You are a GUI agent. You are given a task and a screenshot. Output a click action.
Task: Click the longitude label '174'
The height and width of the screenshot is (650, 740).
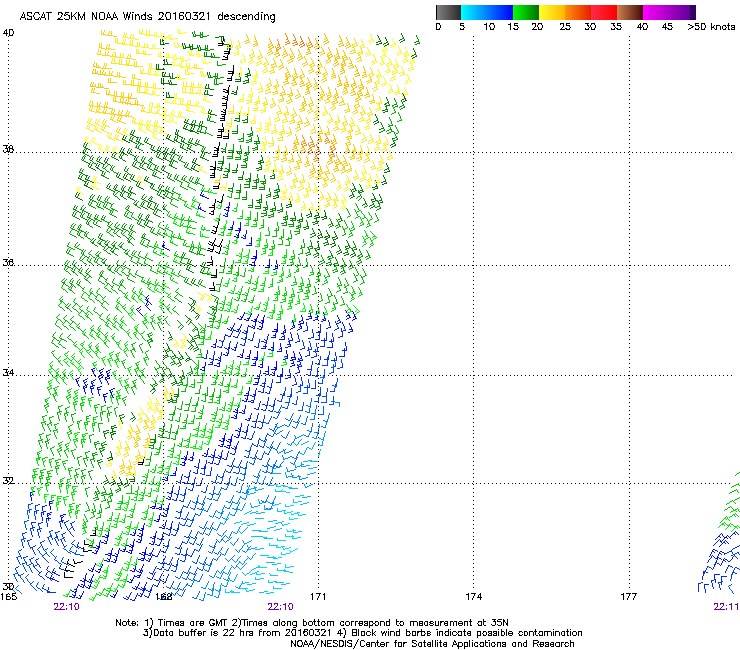pos(473,597)
